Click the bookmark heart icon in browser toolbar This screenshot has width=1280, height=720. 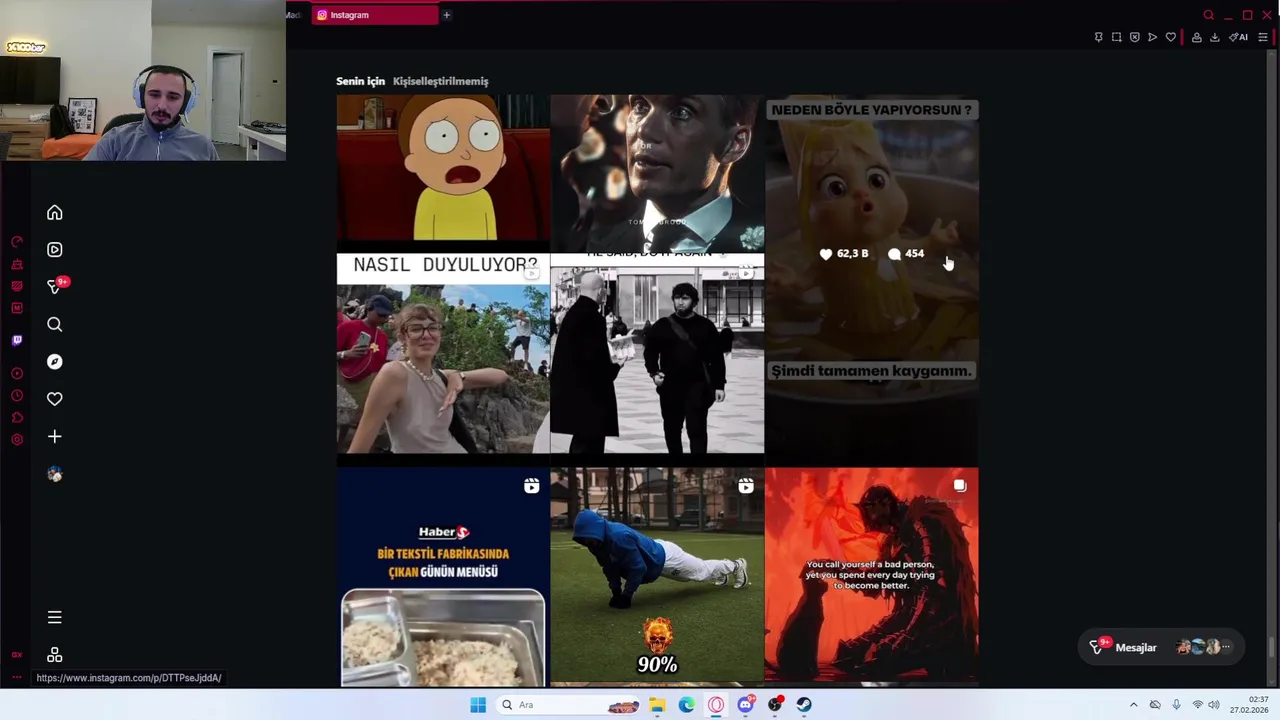tap(1171, 37)
